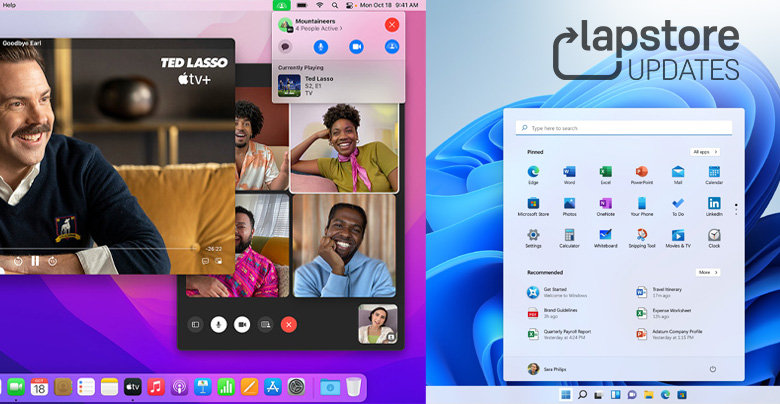Open the Apple TV app in the Dock
Image resolution: width=780 pixels, height=404 pixels.
[132, 386]
